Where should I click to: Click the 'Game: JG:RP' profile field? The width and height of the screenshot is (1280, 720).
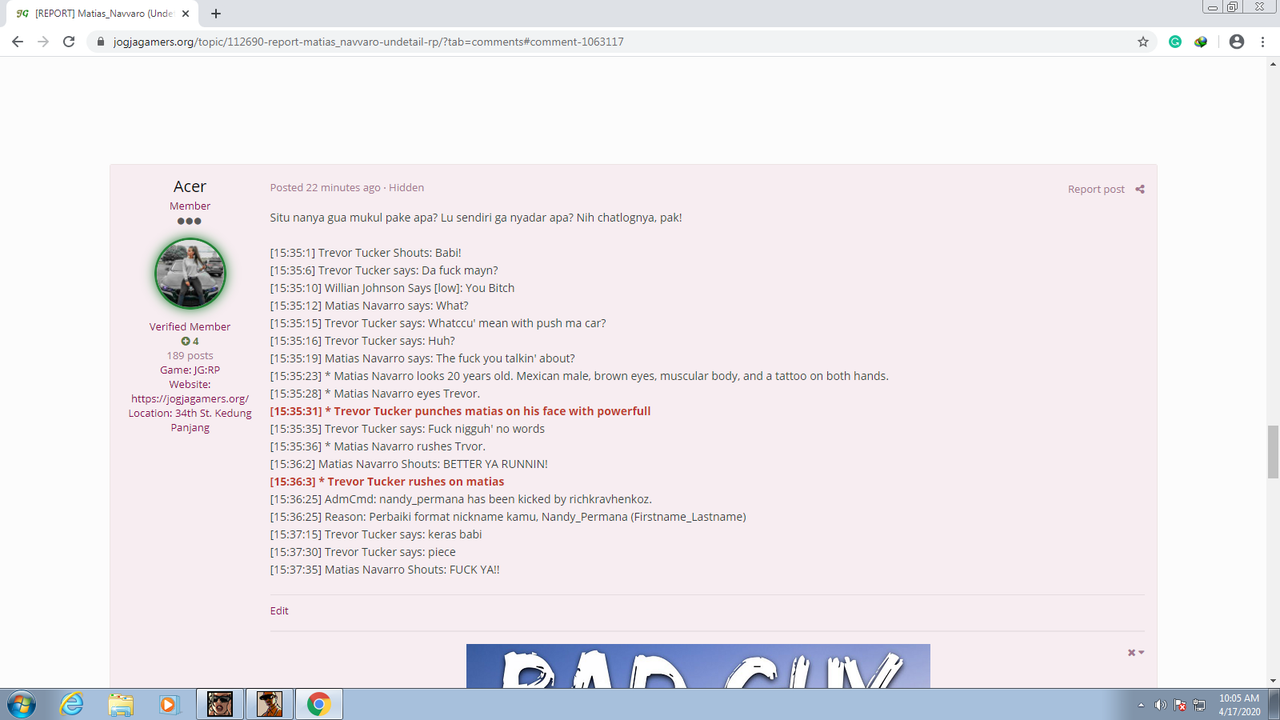click(190, 370)
